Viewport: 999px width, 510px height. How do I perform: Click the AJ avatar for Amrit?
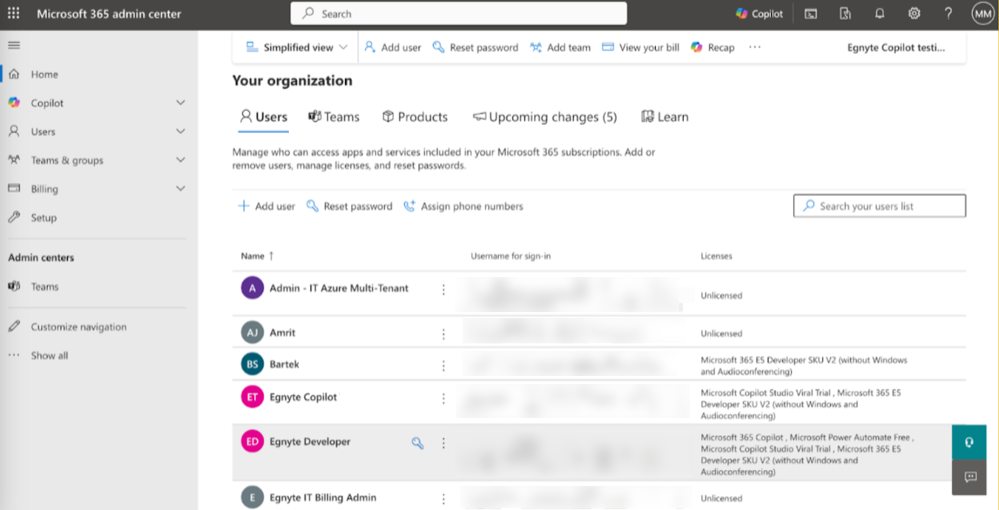tap(252, 333)
